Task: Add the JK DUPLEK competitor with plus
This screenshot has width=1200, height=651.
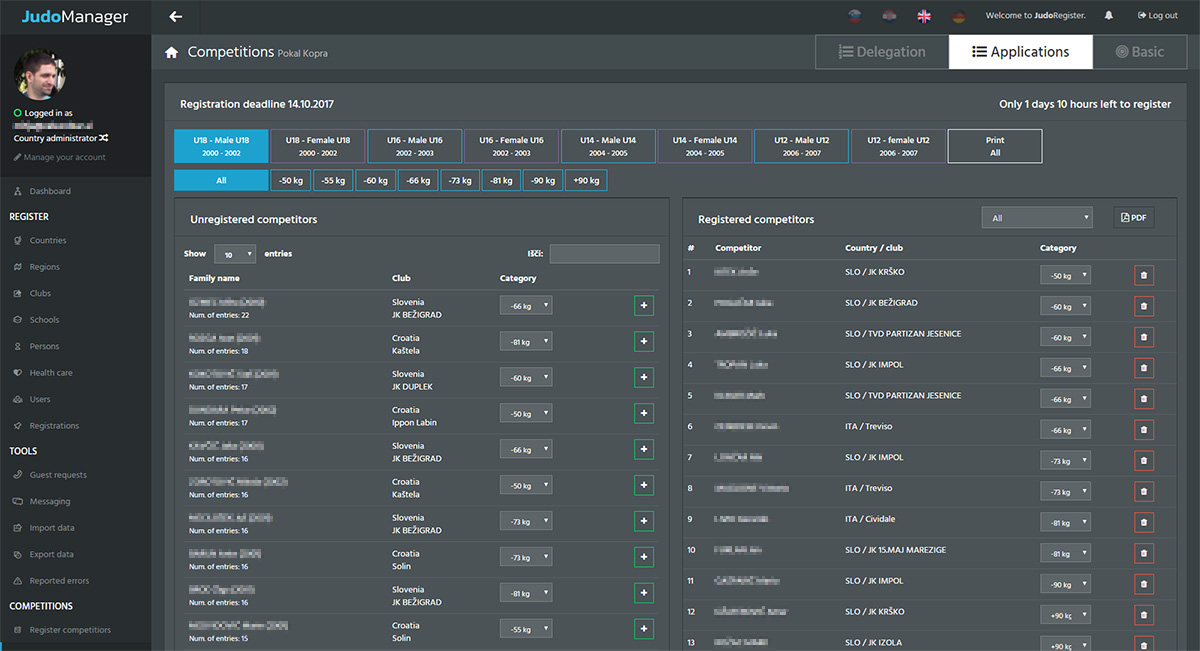Action: pyautogui.click(x=644, y=378)
